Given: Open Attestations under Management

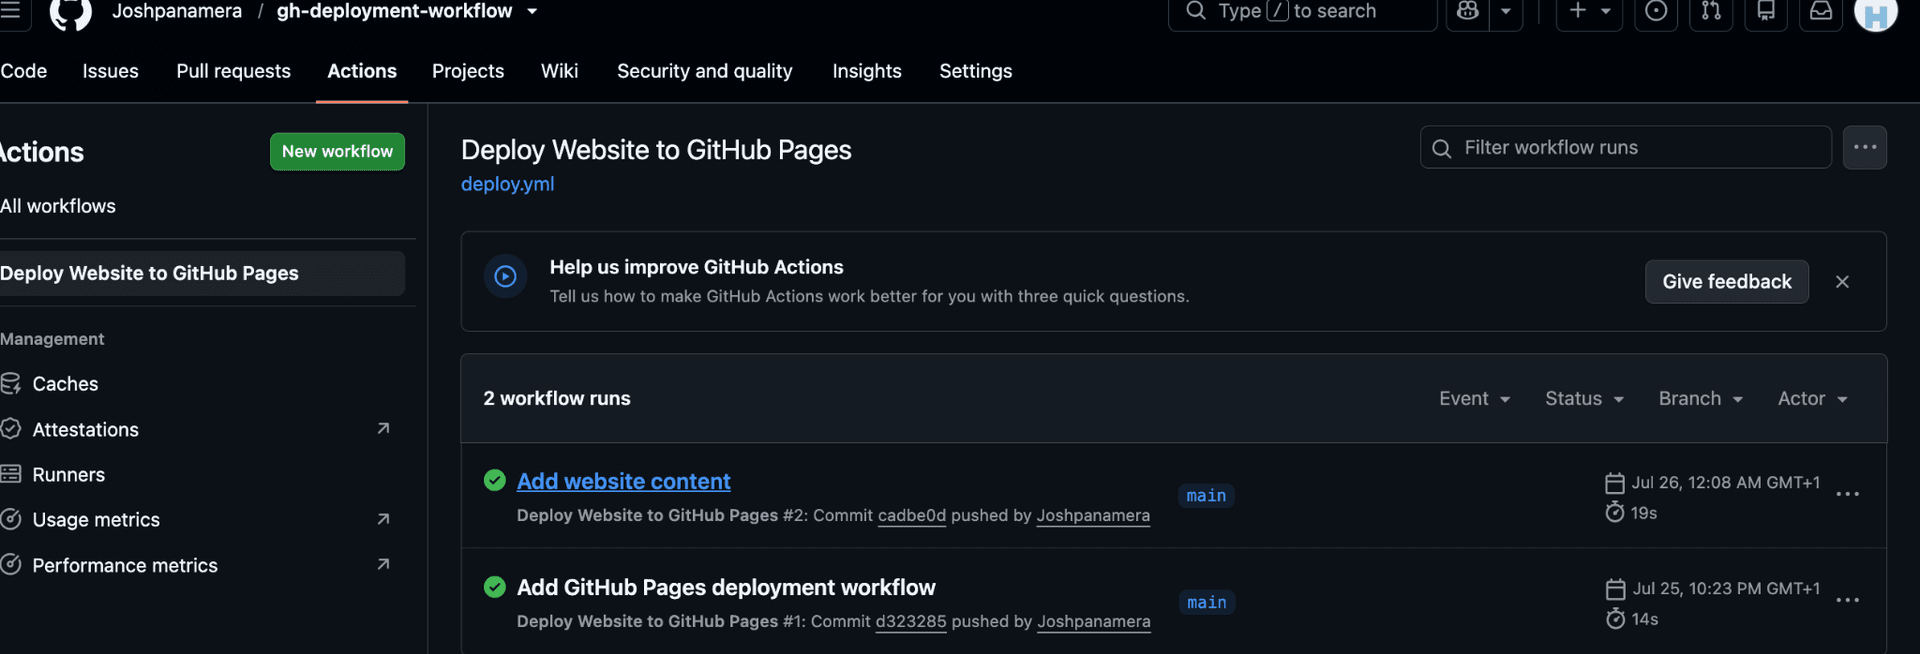Looking at the screenshot, I should pos(85,429).
